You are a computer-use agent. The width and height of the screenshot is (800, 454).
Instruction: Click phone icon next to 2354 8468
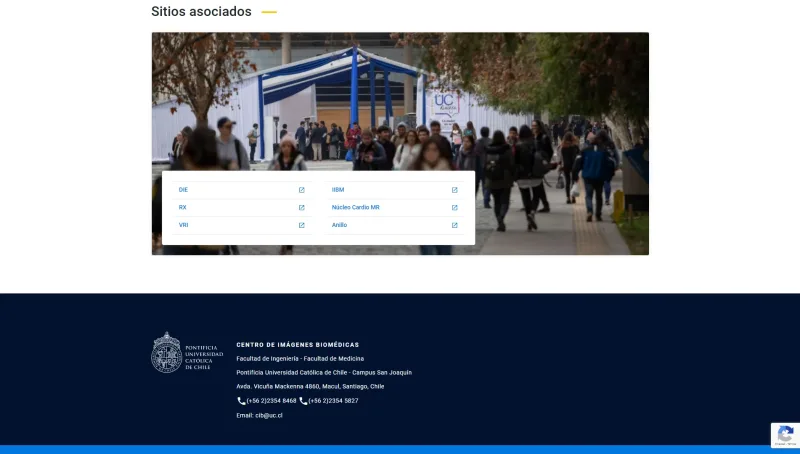(x=241, y=401)
